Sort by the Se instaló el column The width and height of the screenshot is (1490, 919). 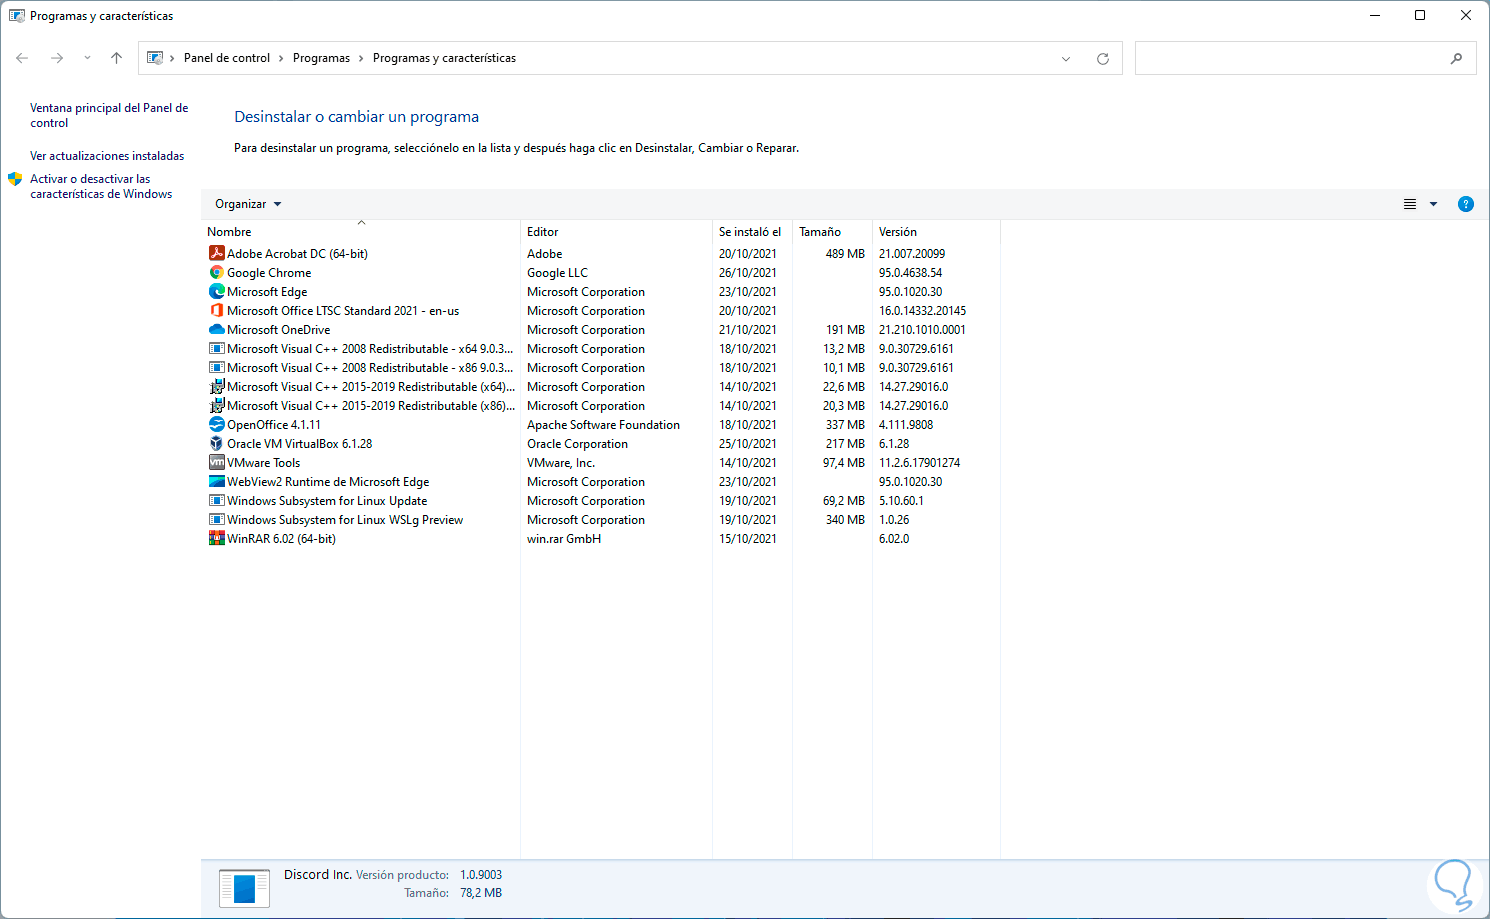pyautogui.click(x=752, y=231)
